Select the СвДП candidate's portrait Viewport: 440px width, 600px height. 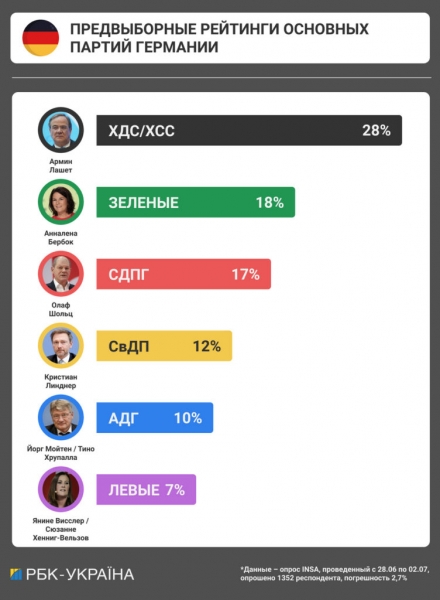pyautogui.click(x=61, y=346)
